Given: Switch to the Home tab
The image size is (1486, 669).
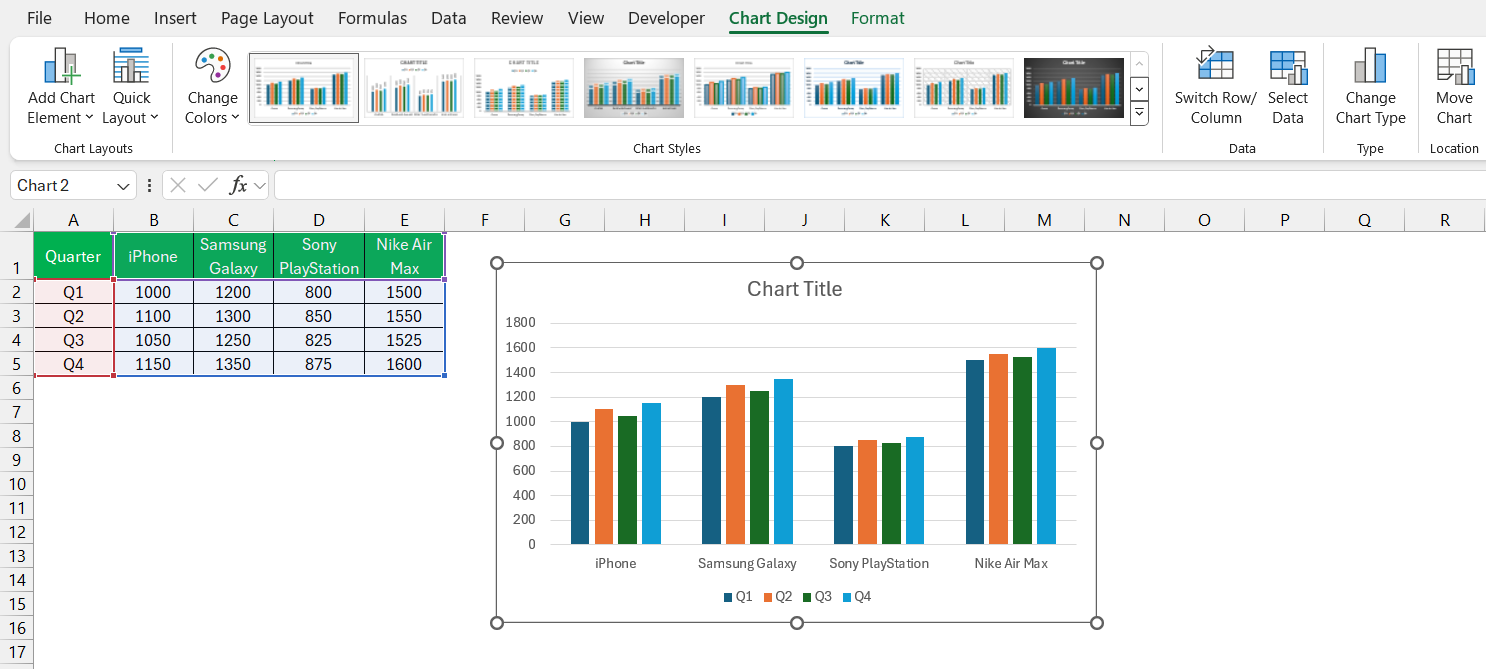Looking at the screenshot, I should [x=106, y=18].
